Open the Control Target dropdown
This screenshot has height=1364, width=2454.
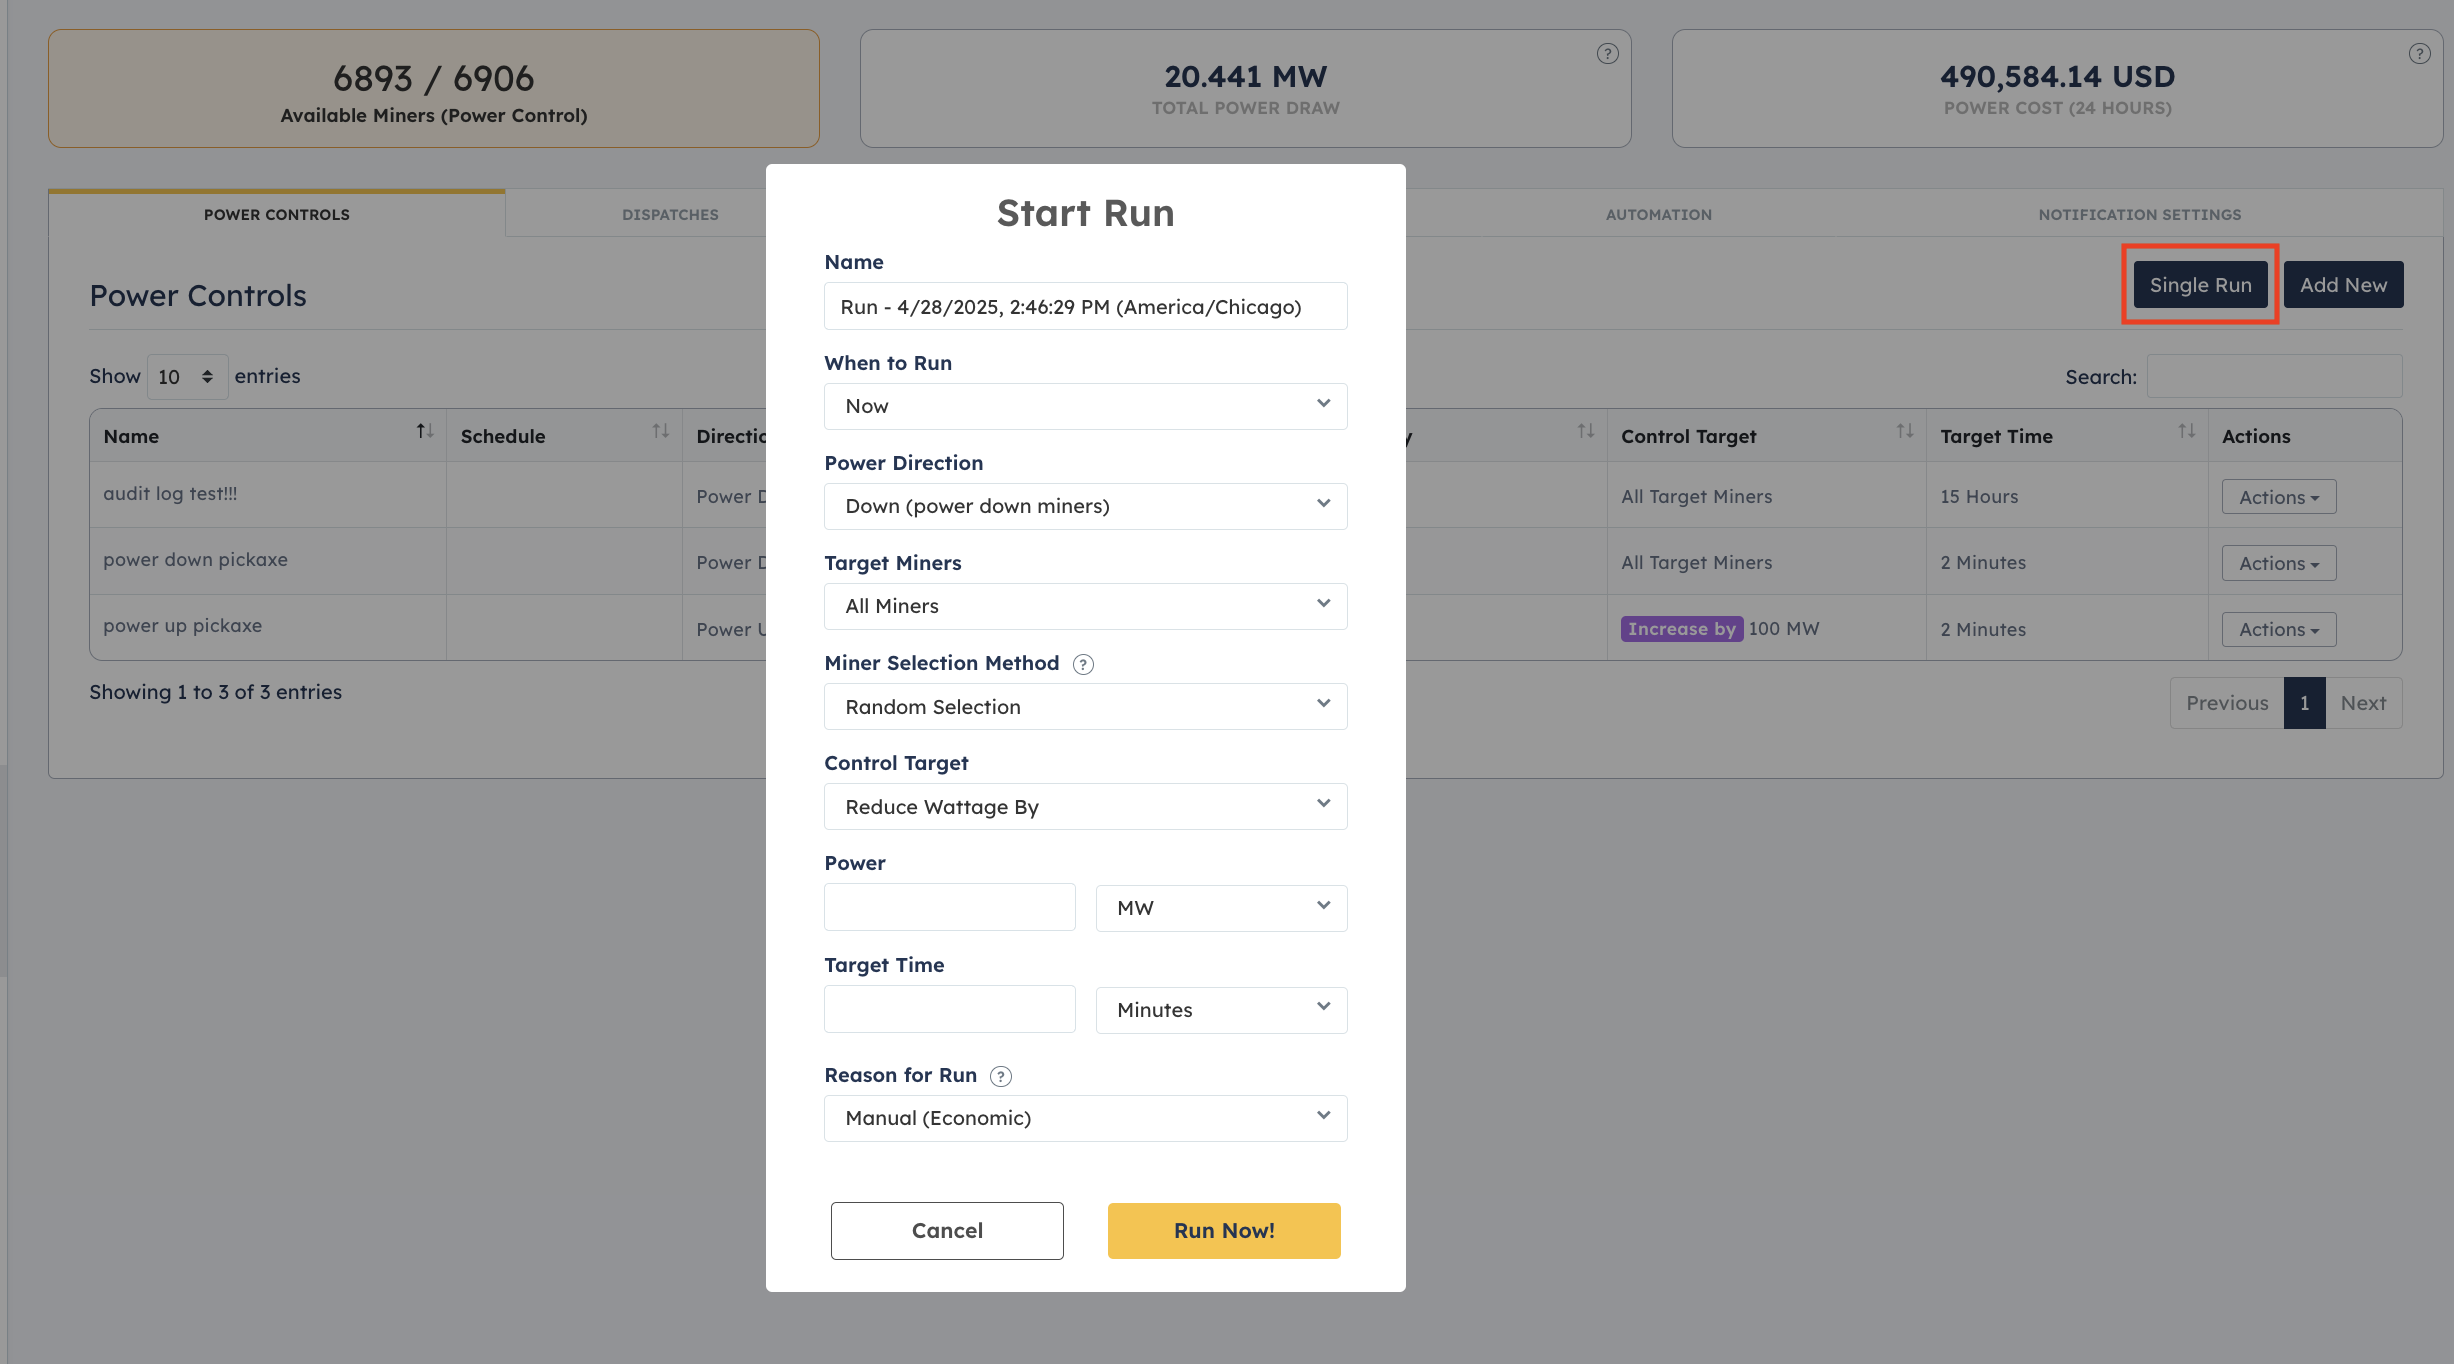tap(1085, 806)
